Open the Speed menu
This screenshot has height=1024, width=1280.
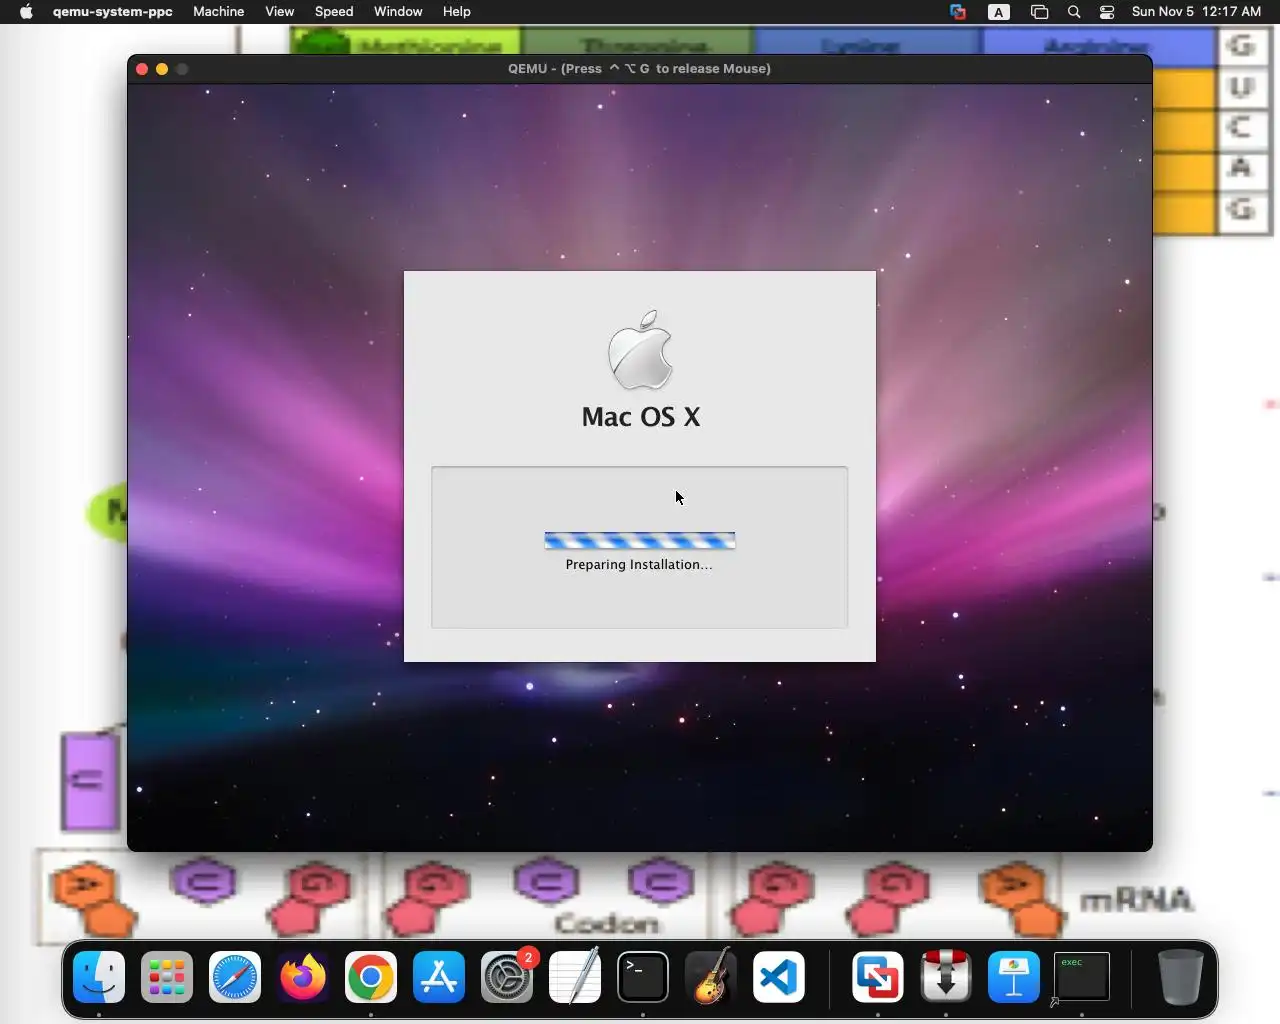pos(334,12)
